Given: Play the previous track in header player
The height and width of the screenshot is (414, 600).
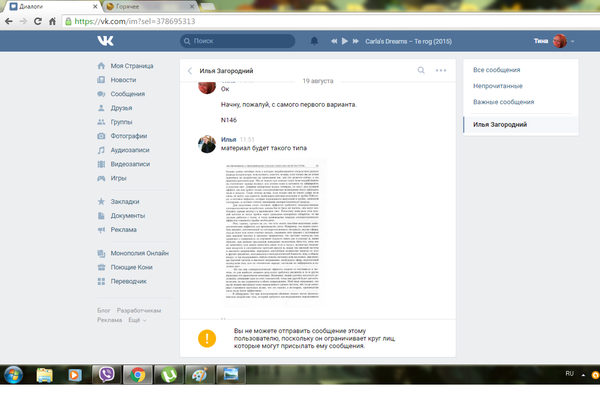Looking at the screenshot, I should click(x=333, y=42).
